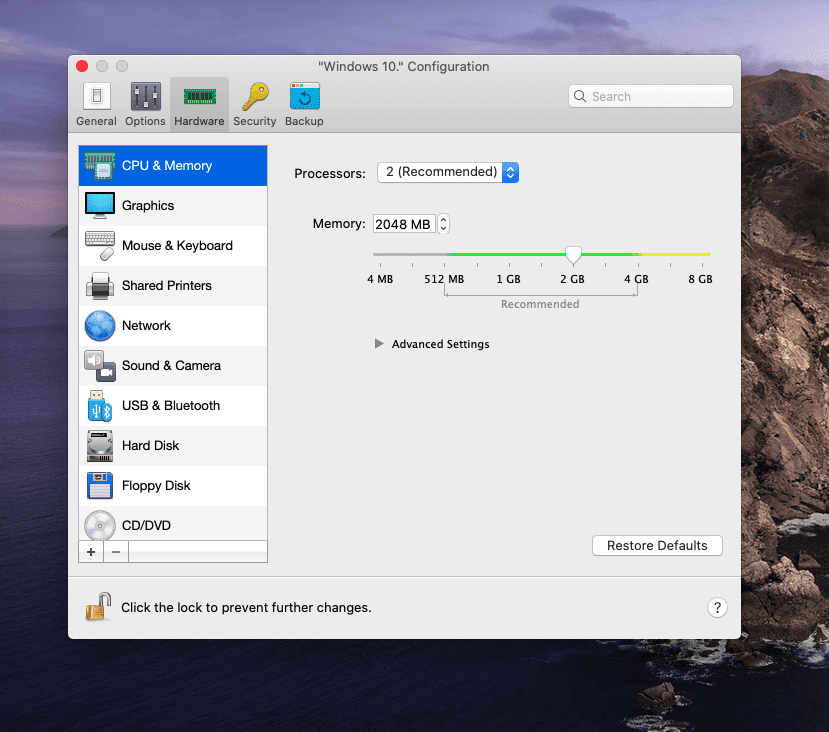
Task: Click the memory slider handle
Action: click(x=573, y=256)
